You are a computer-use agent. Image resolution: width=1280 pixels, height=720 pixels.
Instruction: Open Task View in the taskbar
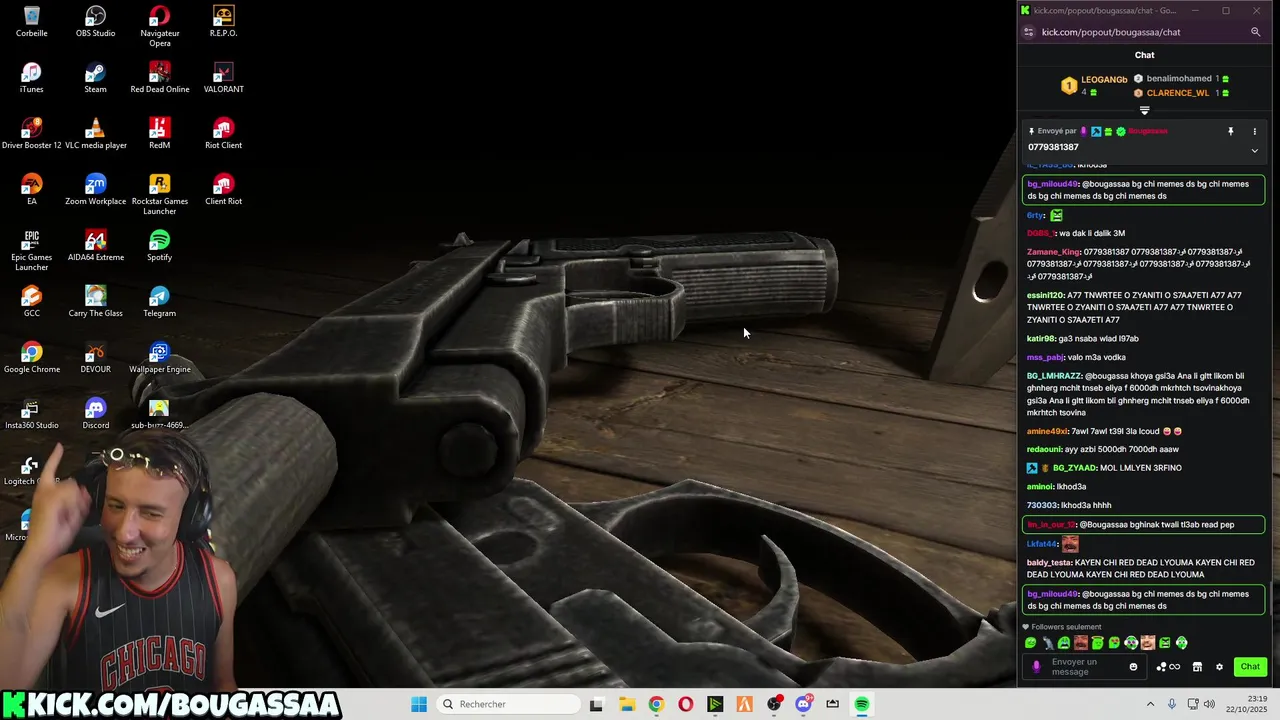pos(596,704)
